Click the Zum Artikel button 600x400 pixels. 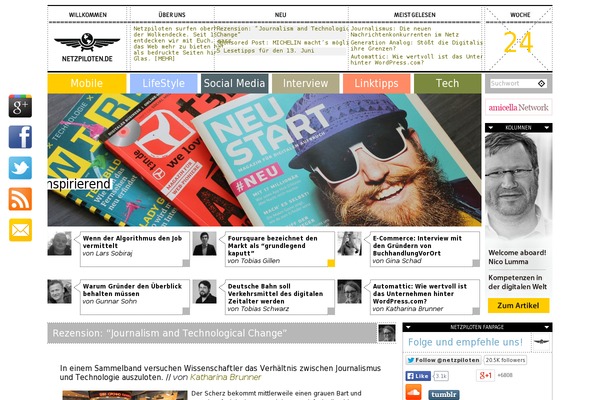(518, 305)
